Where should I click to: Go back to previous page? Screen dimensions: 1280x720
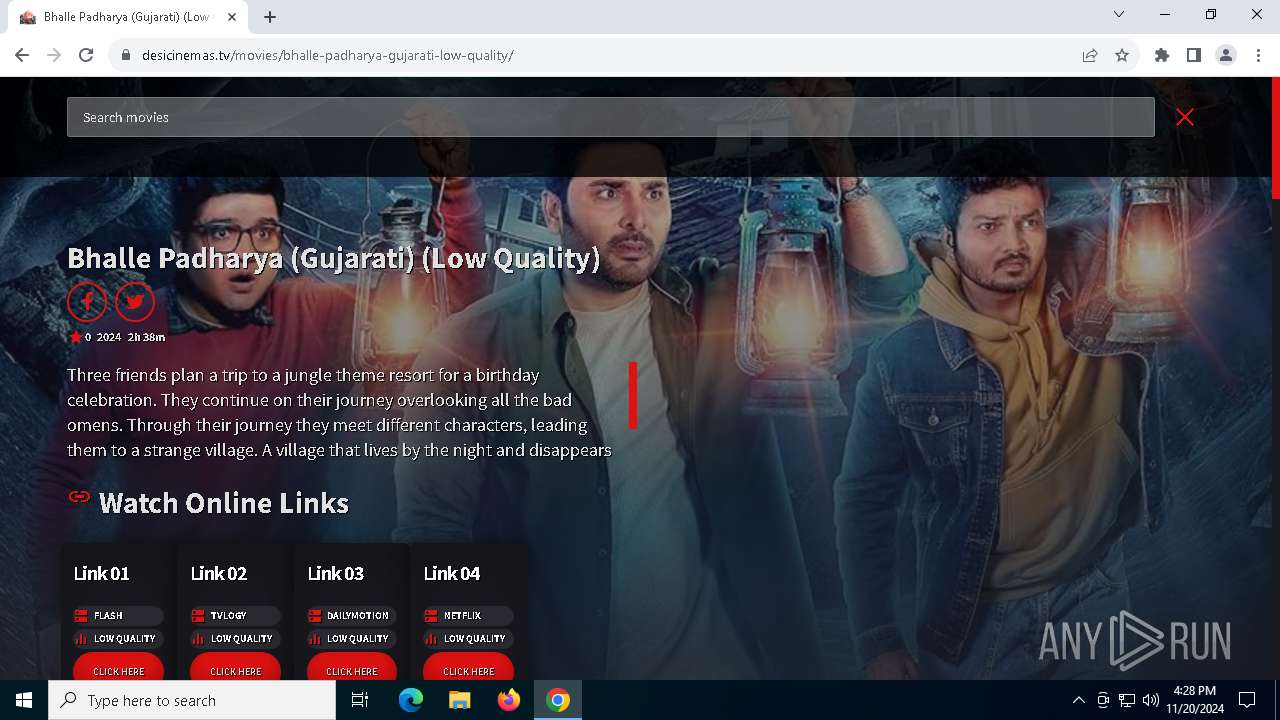pos(22,55)
